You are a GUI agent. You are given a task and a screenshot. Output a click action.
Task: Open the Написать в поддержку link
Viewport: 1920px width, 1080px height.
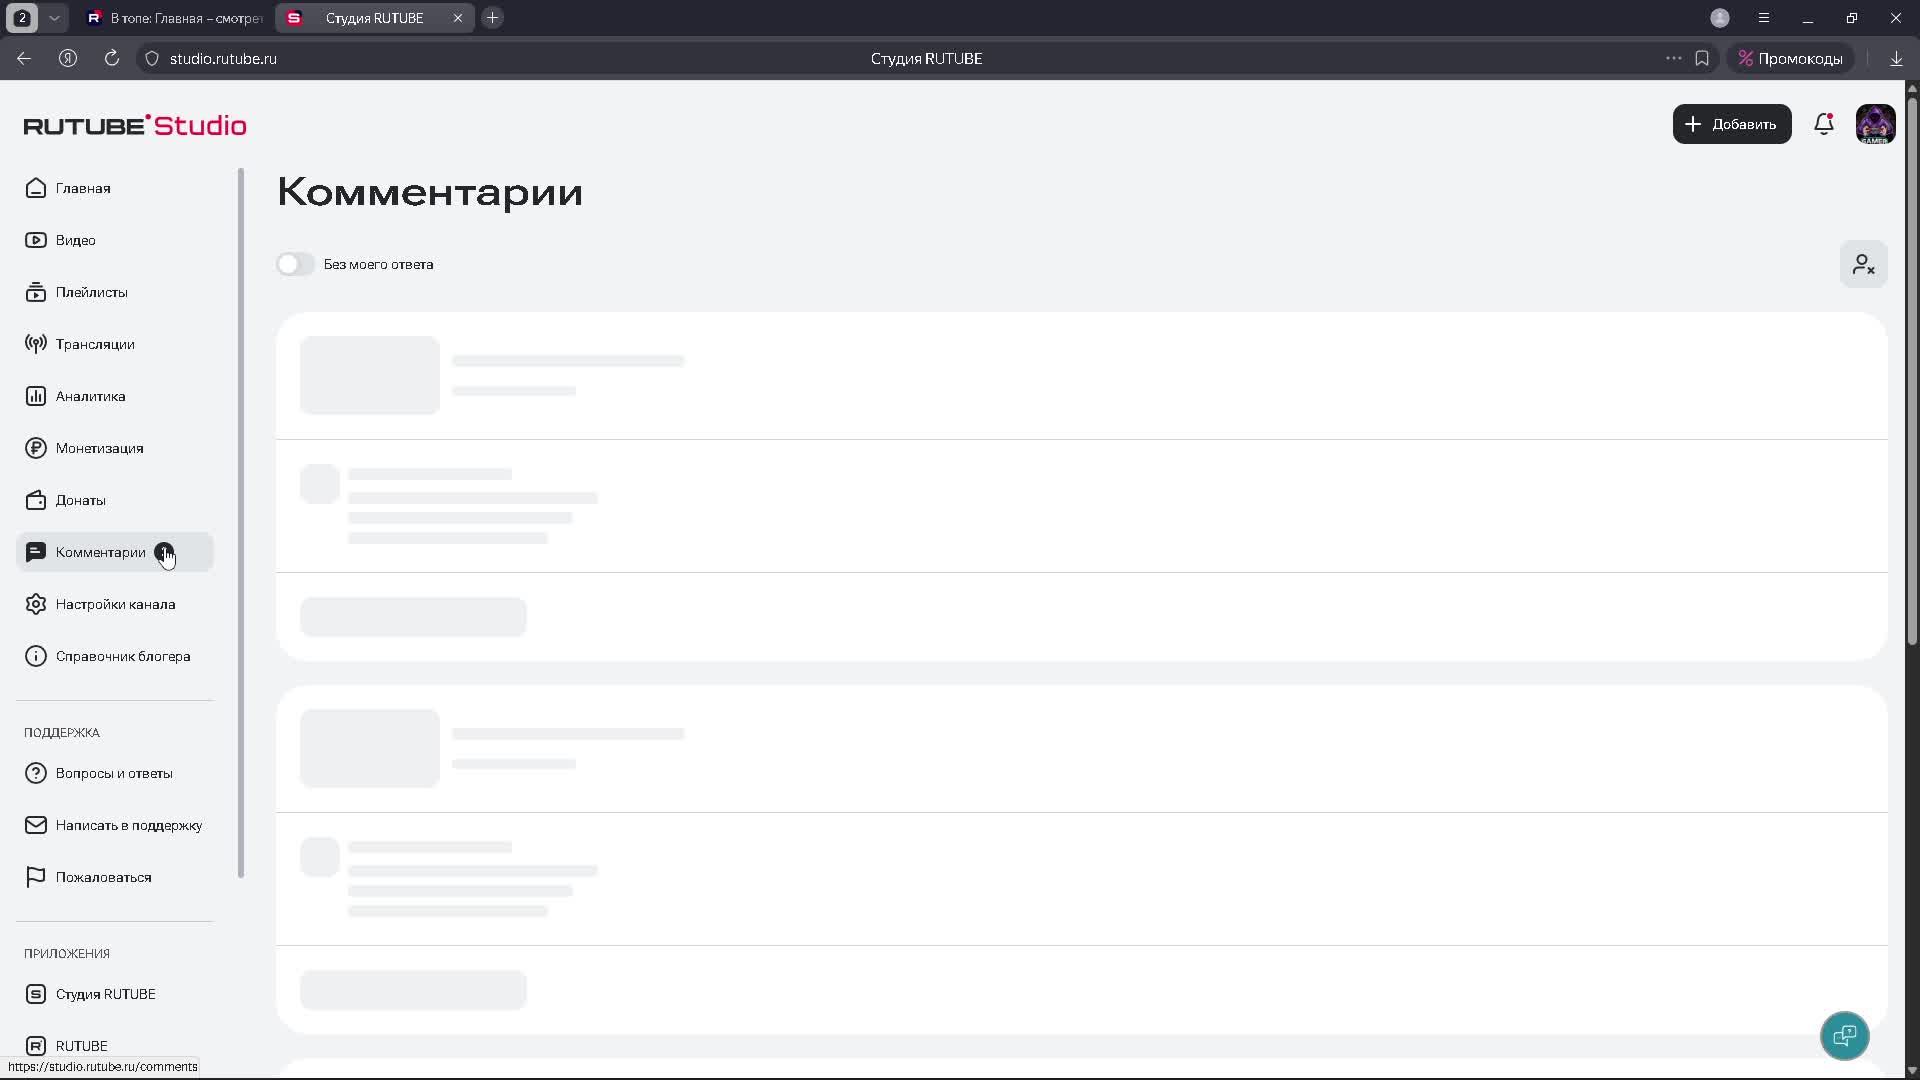click(x=128, y=825)
